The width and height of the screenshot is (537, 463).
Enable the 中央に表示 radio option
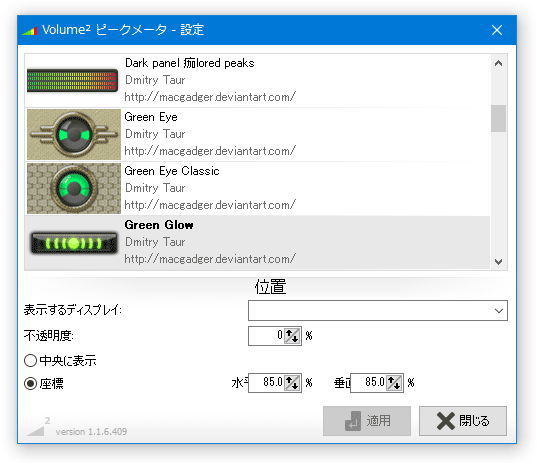(30, 361)
